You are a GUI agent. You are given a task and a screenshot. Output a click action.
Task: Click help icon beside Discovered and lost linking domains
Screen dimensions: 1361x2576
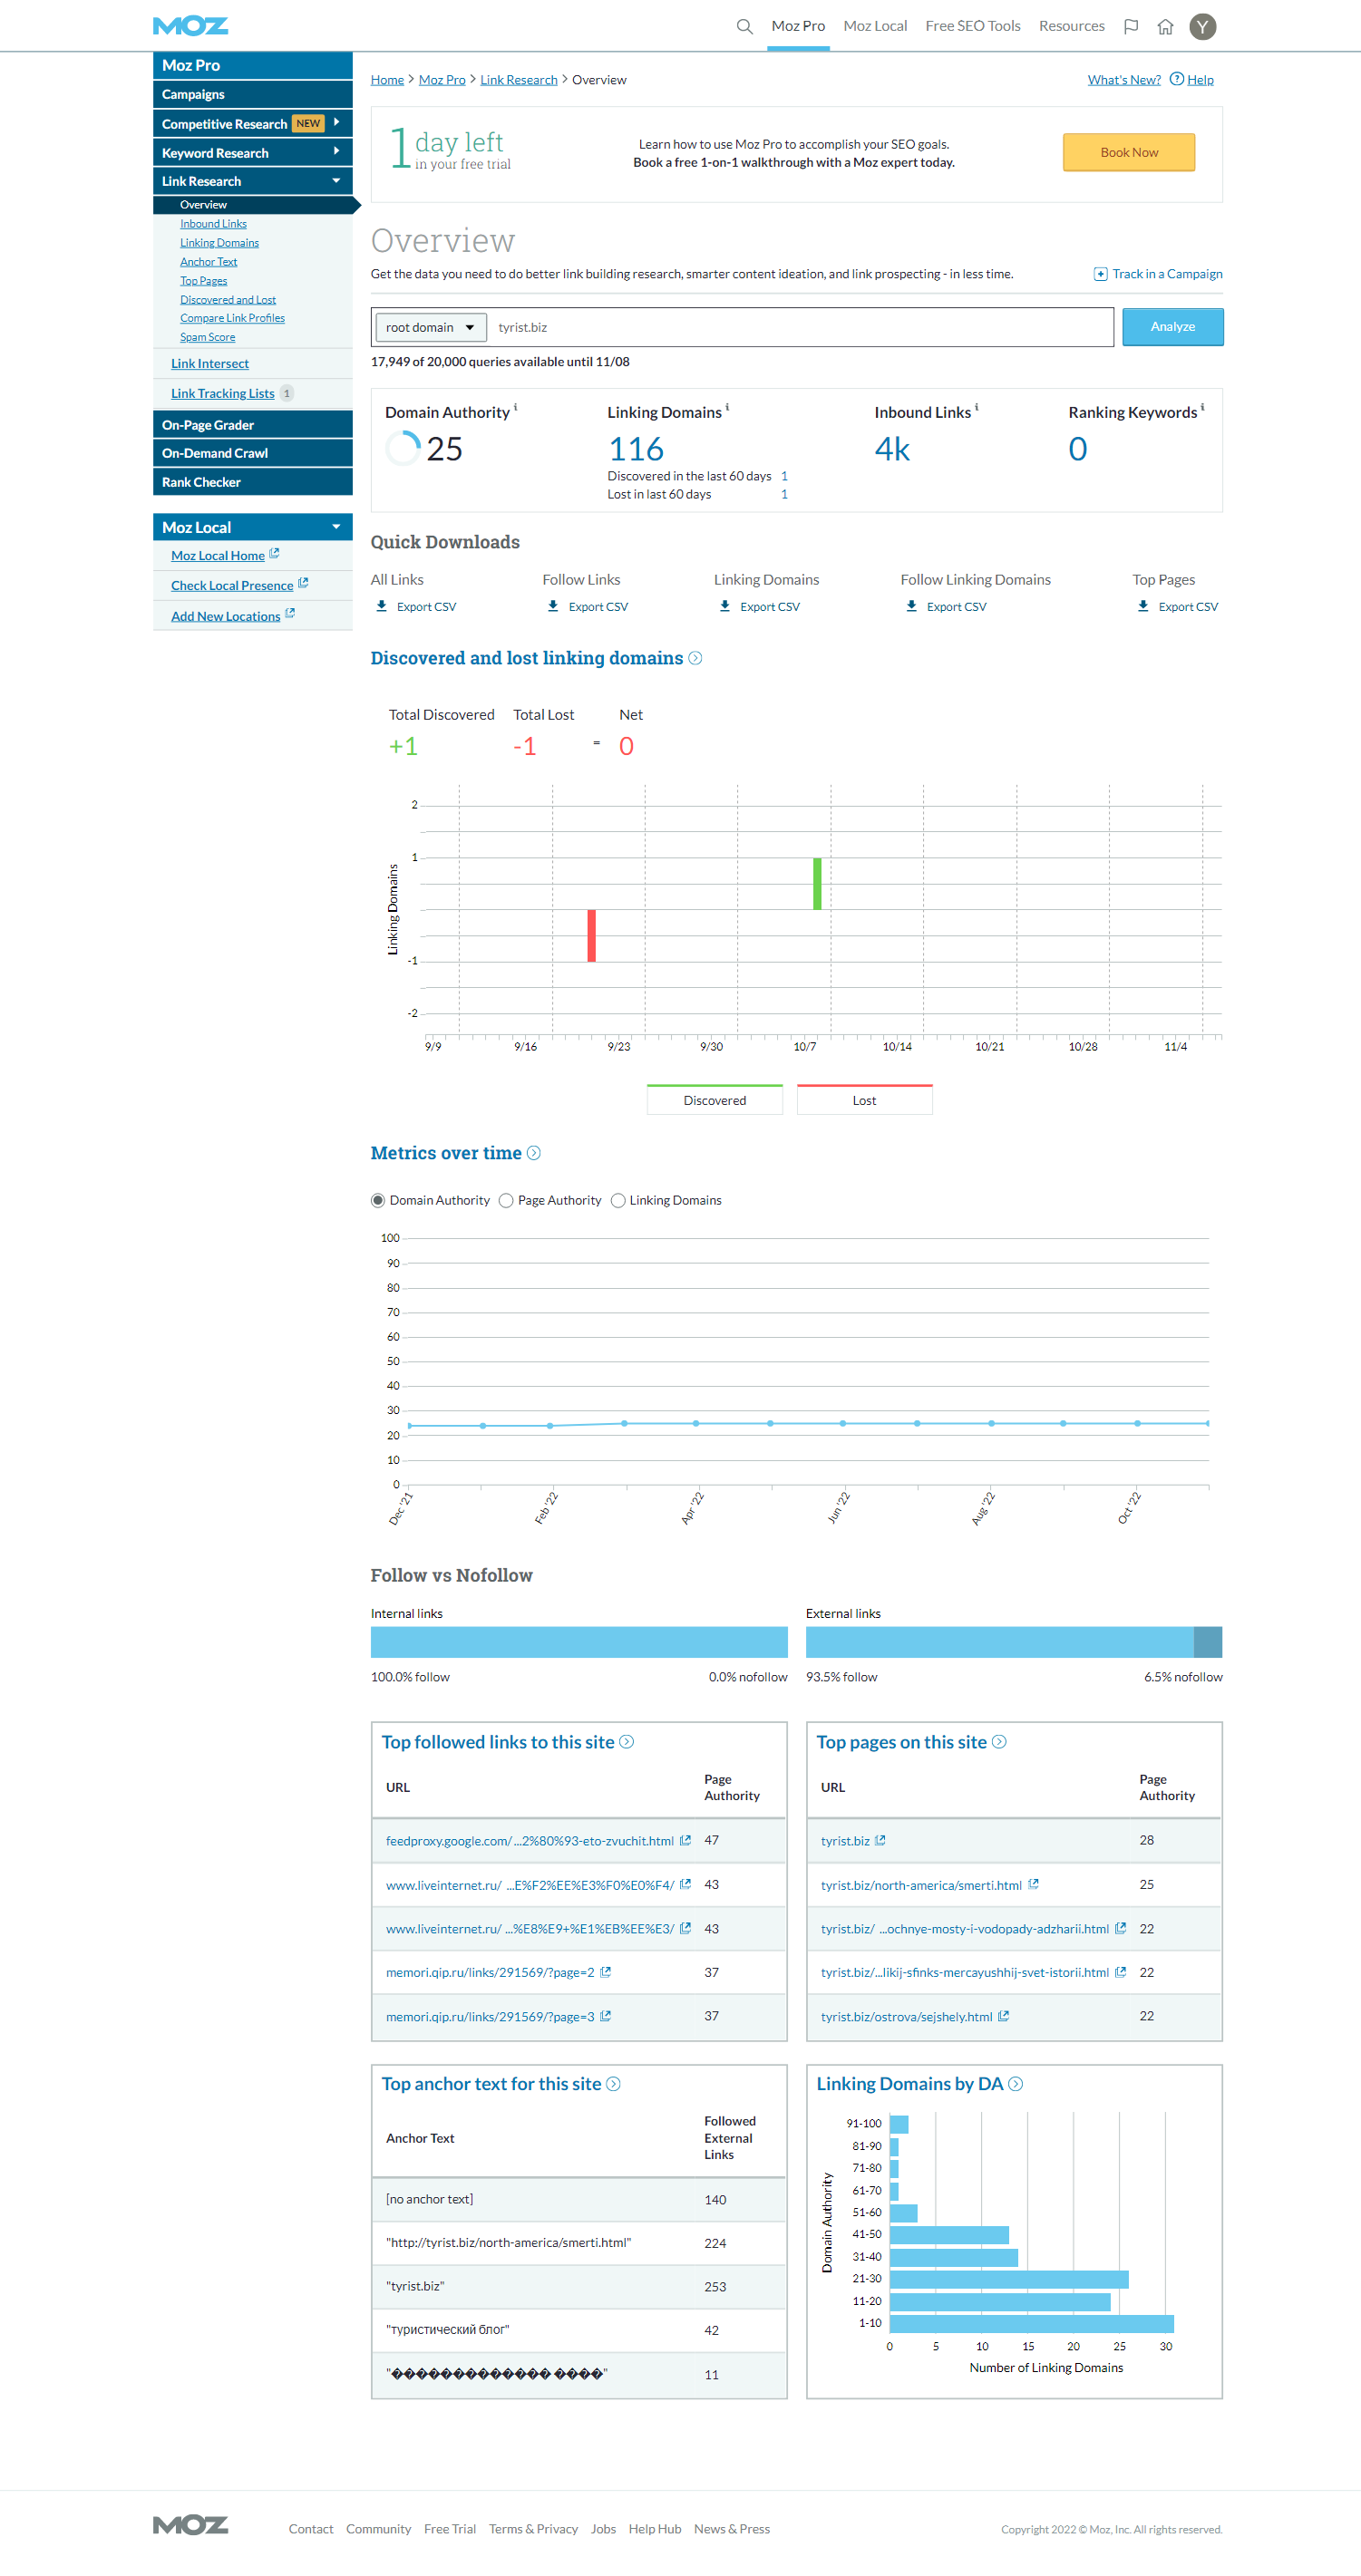click(696, 658)
